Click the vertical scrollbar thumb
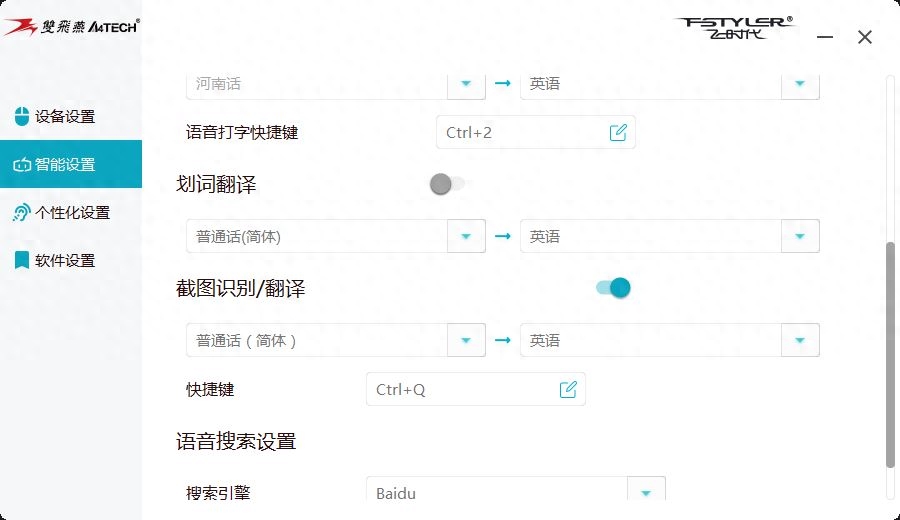The height and width of the screenshot is (520, 900). (890, 355)
